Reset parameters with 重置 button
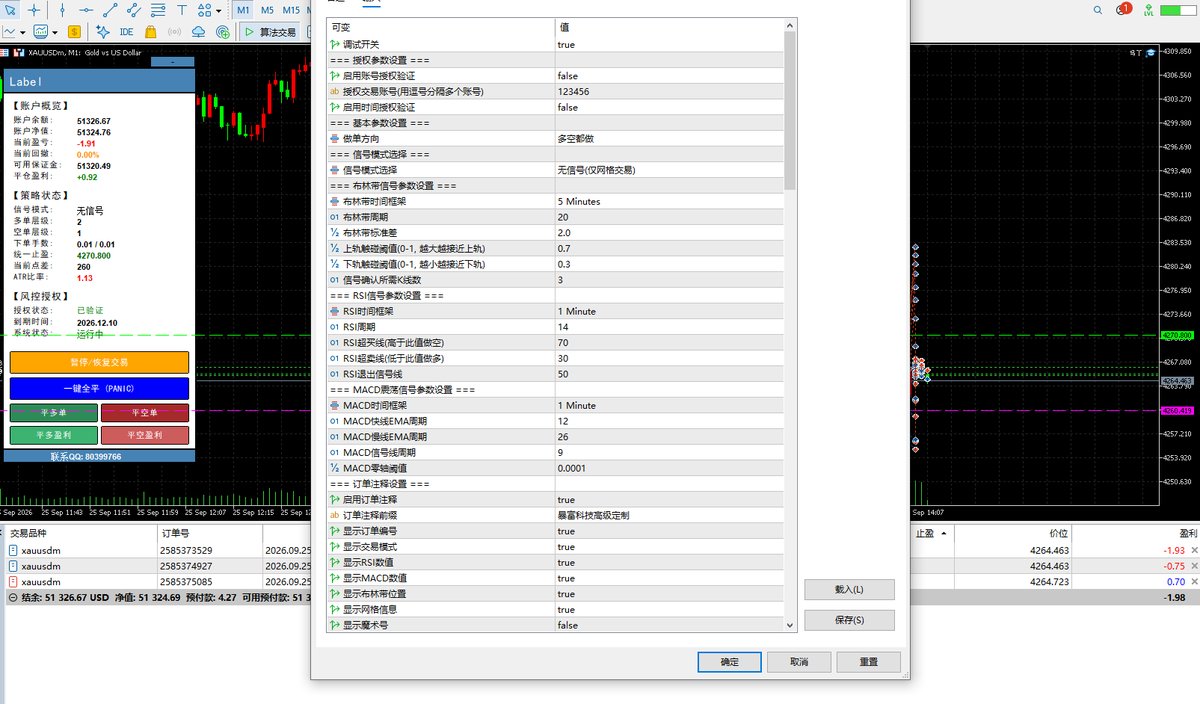This screenshot has height=704, width=1200. click(x=869, y=662)
